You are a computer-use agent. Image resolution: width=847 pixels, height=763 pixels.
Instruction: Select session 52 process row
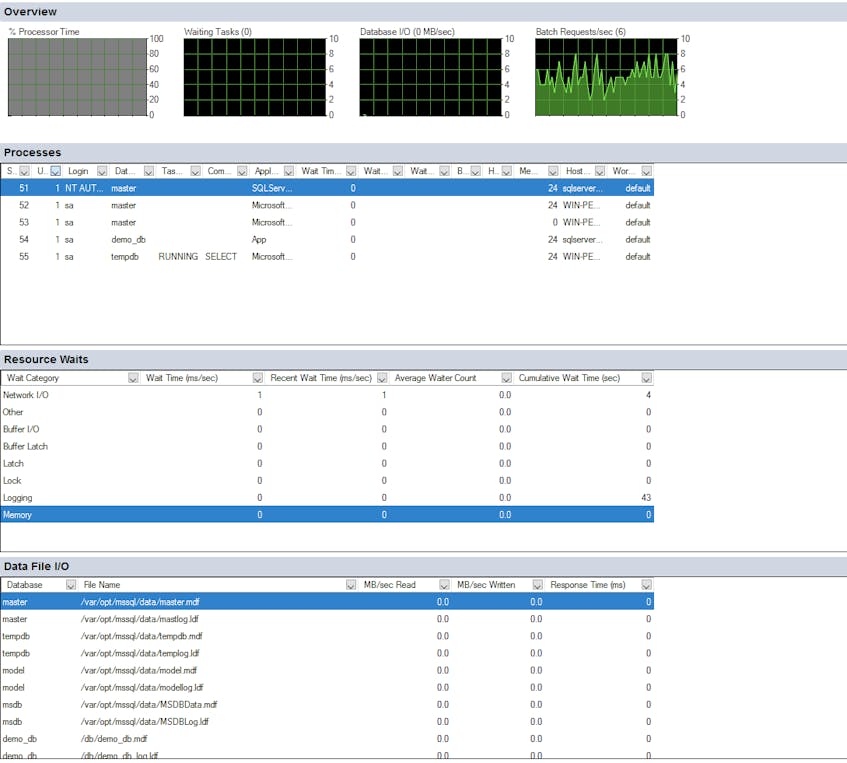pos(327,205)
